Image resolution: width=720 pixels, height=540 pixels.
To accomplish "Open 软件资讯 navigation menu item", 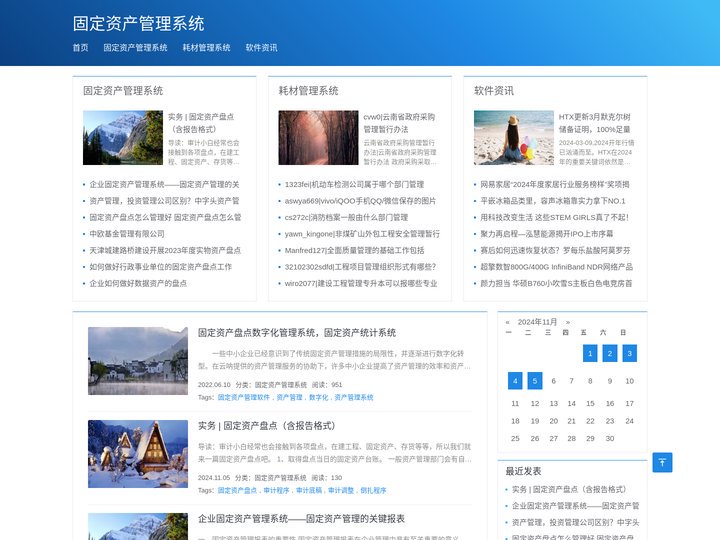I will pyautogui.click(x=261, y=47).
